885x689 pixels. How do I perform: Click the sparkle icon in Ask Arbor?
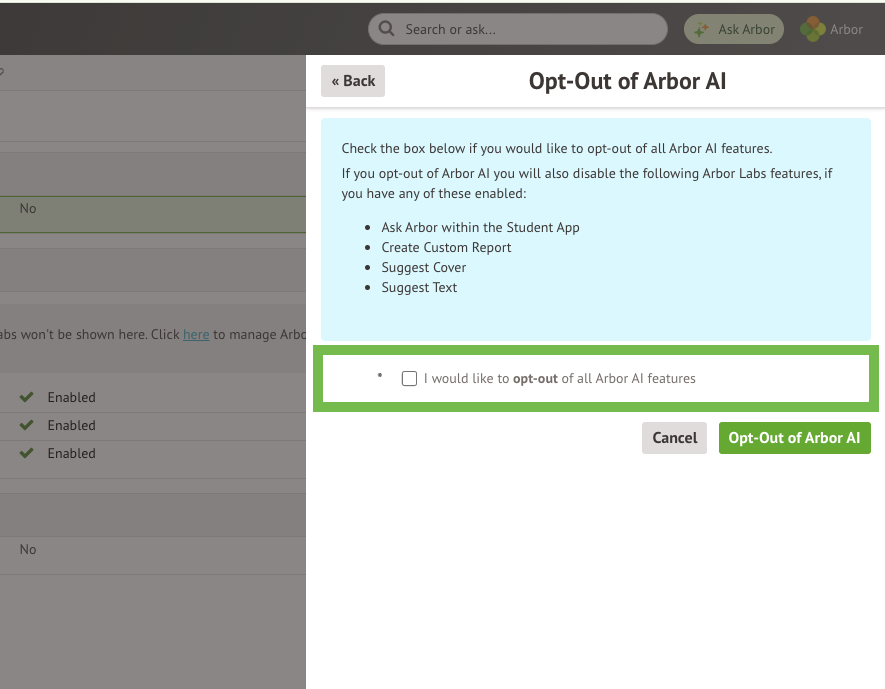[x=702, y=29]
